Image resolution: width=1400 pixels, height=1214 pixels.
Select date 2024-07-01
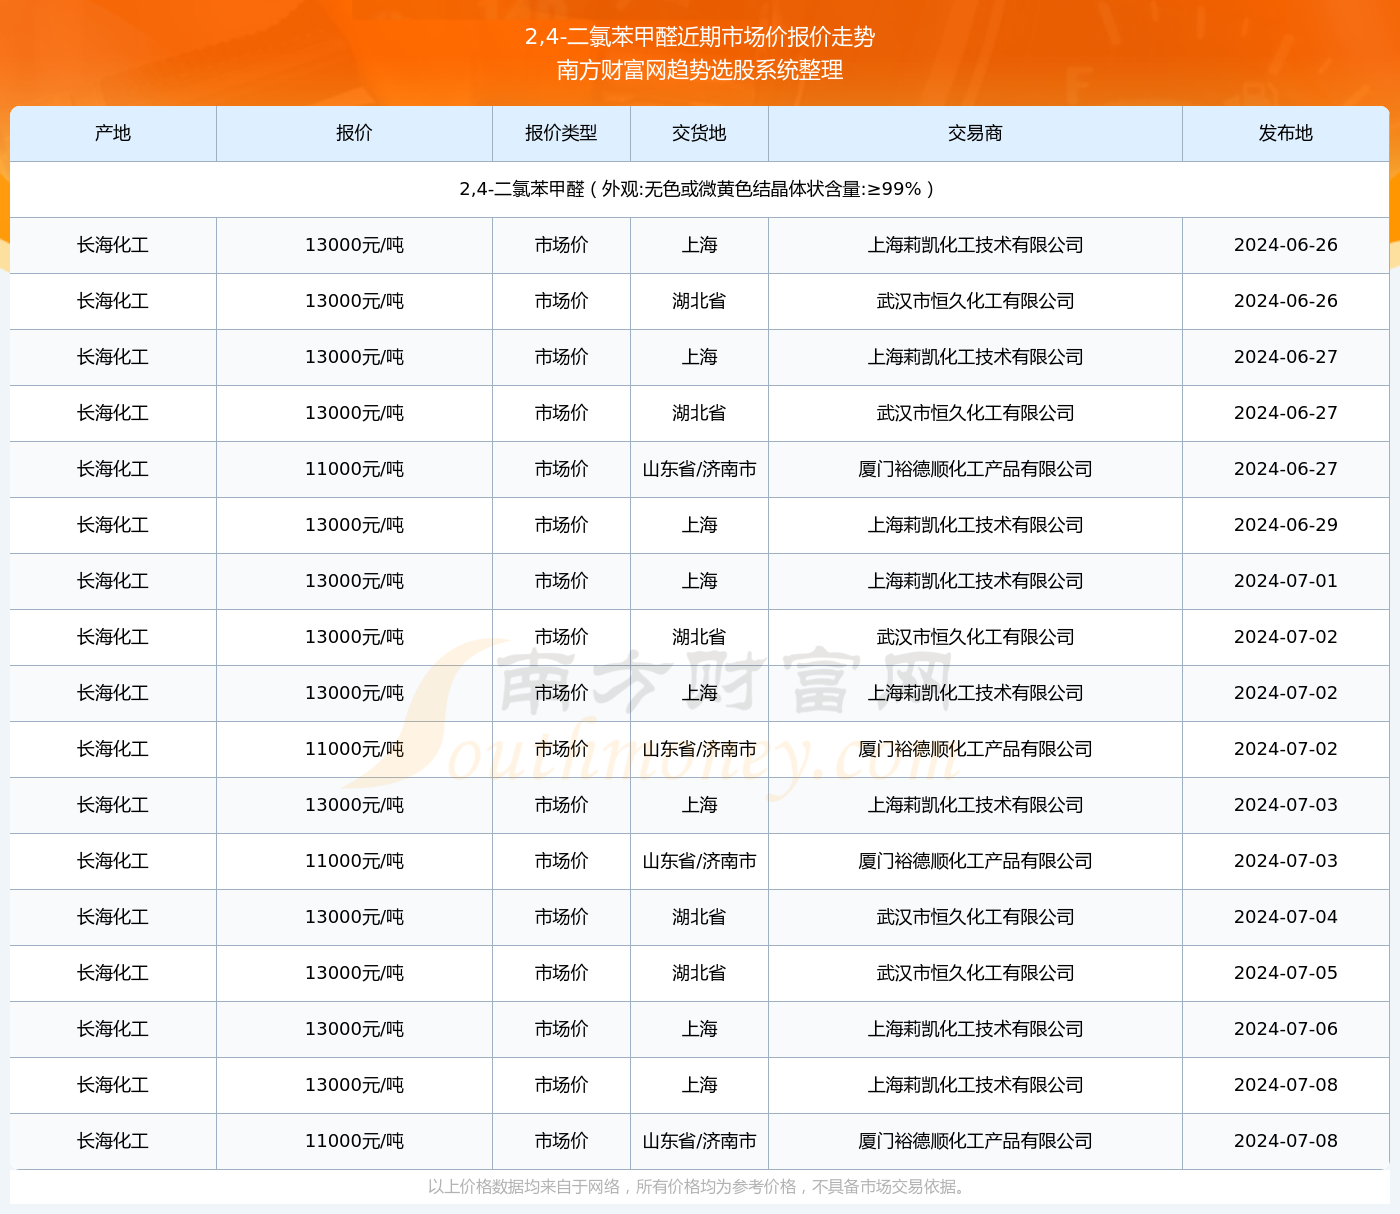[1286, 581]
